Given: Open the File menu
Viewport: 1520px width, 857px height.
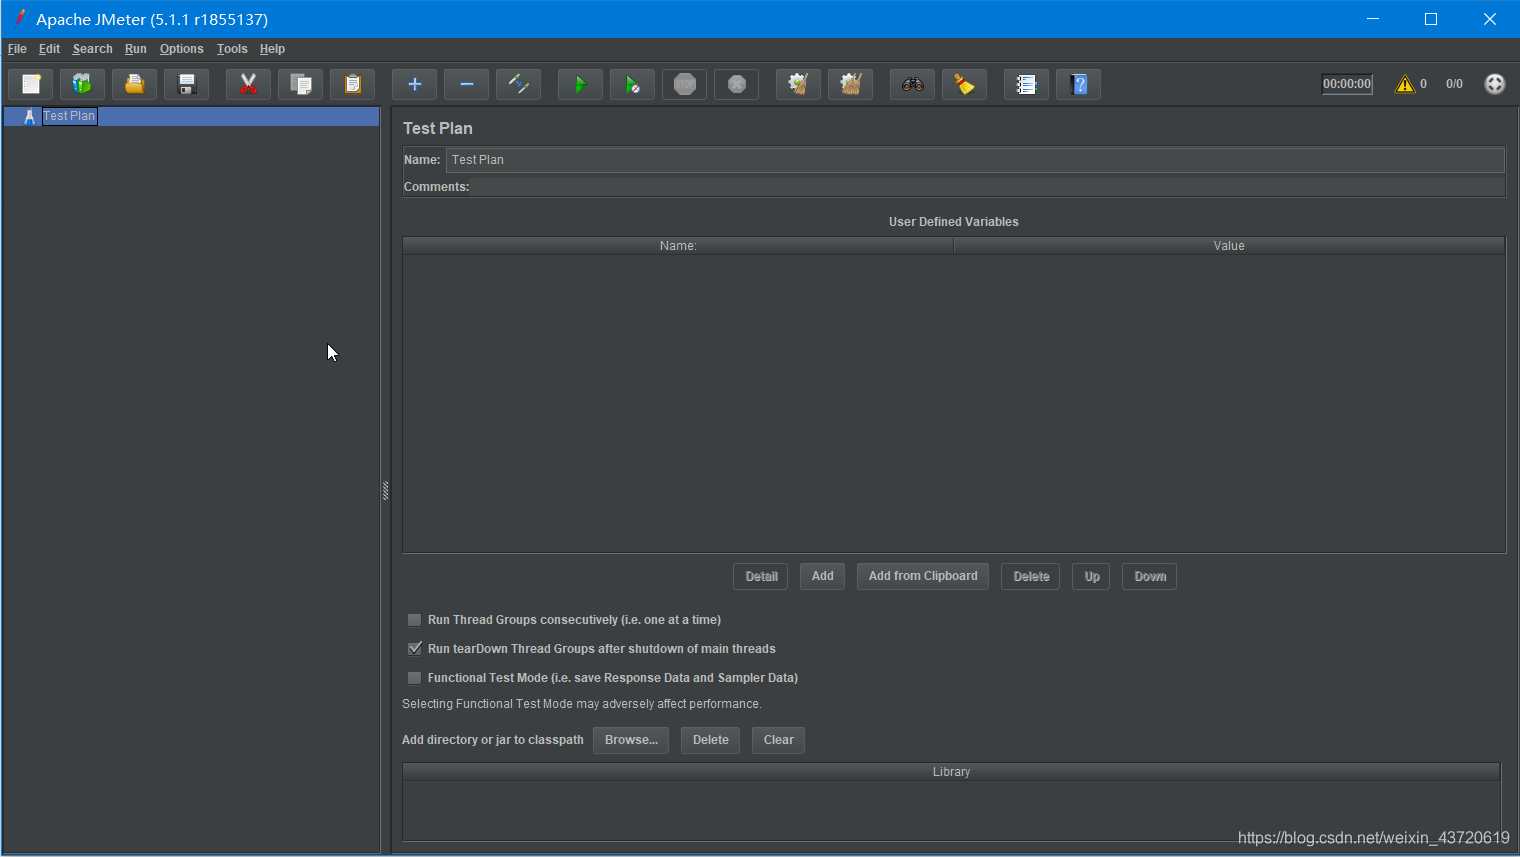Looking at the screenshot, I should 17,49.
